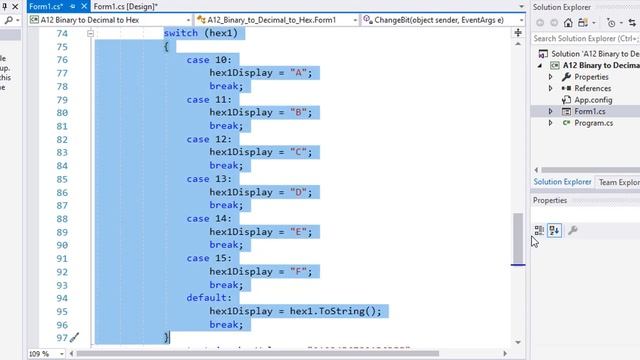Click the search magnifier in left panel
Viewport: 640px width, 360px height.
pyautogui.click(x=8, y=20)
